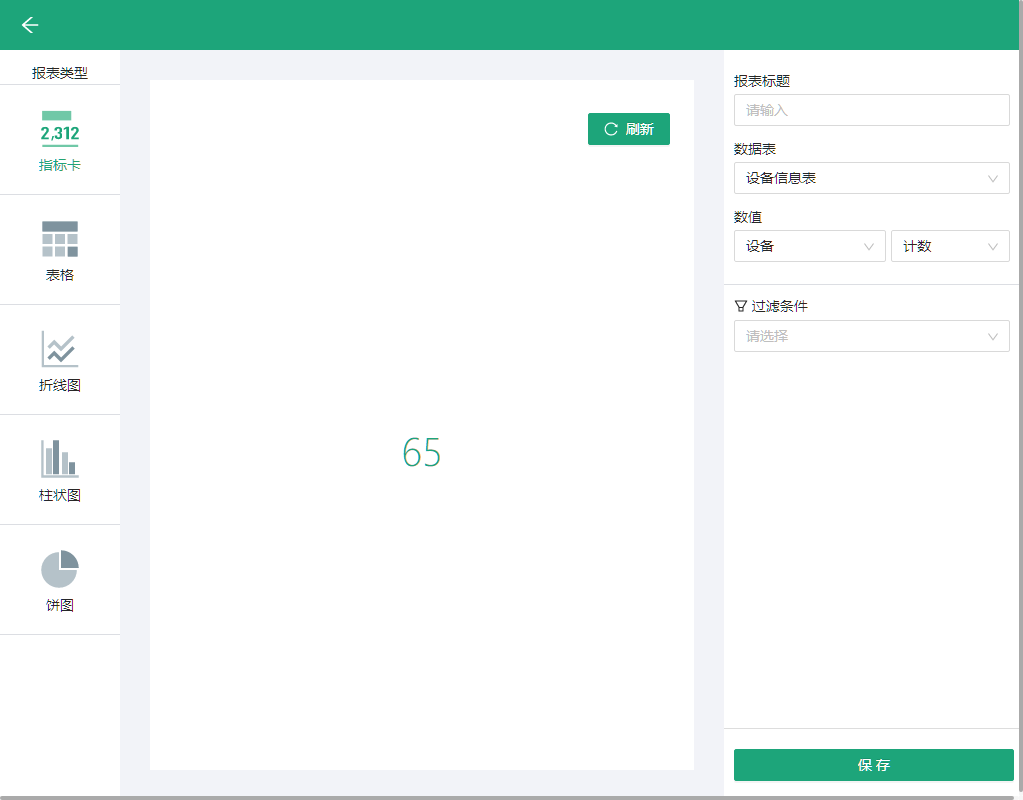Focus the 报表标题 input field
Screen dimensions: 1023x800
point(871,110)
